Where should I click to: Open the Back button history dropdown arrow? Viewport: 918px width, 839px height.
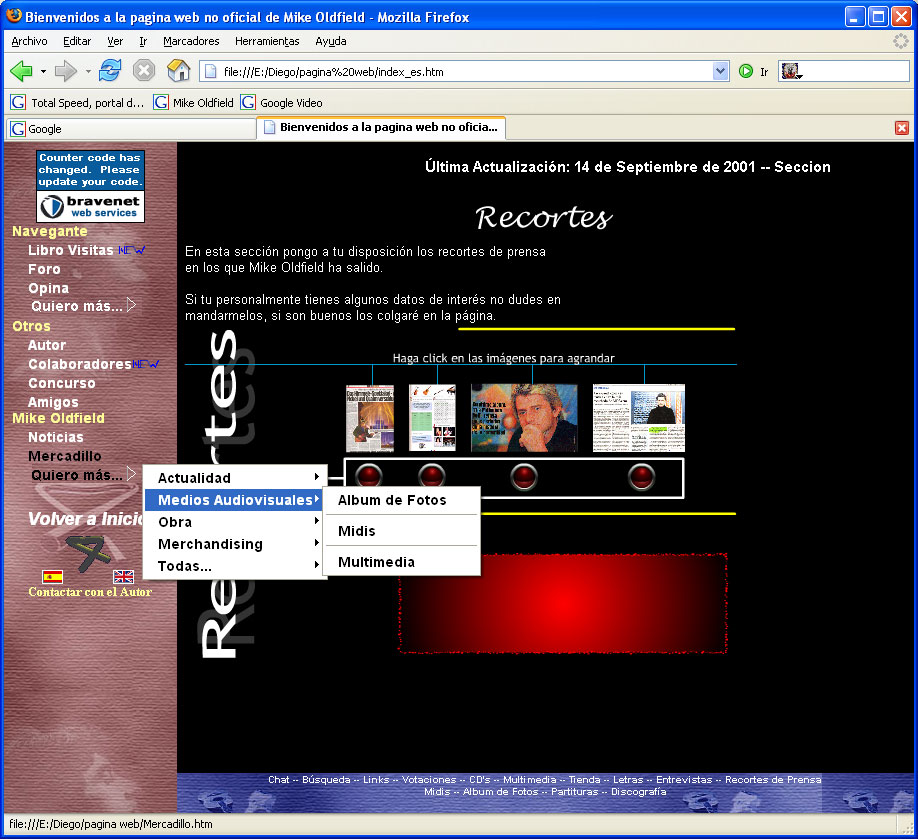coord(43,71)
